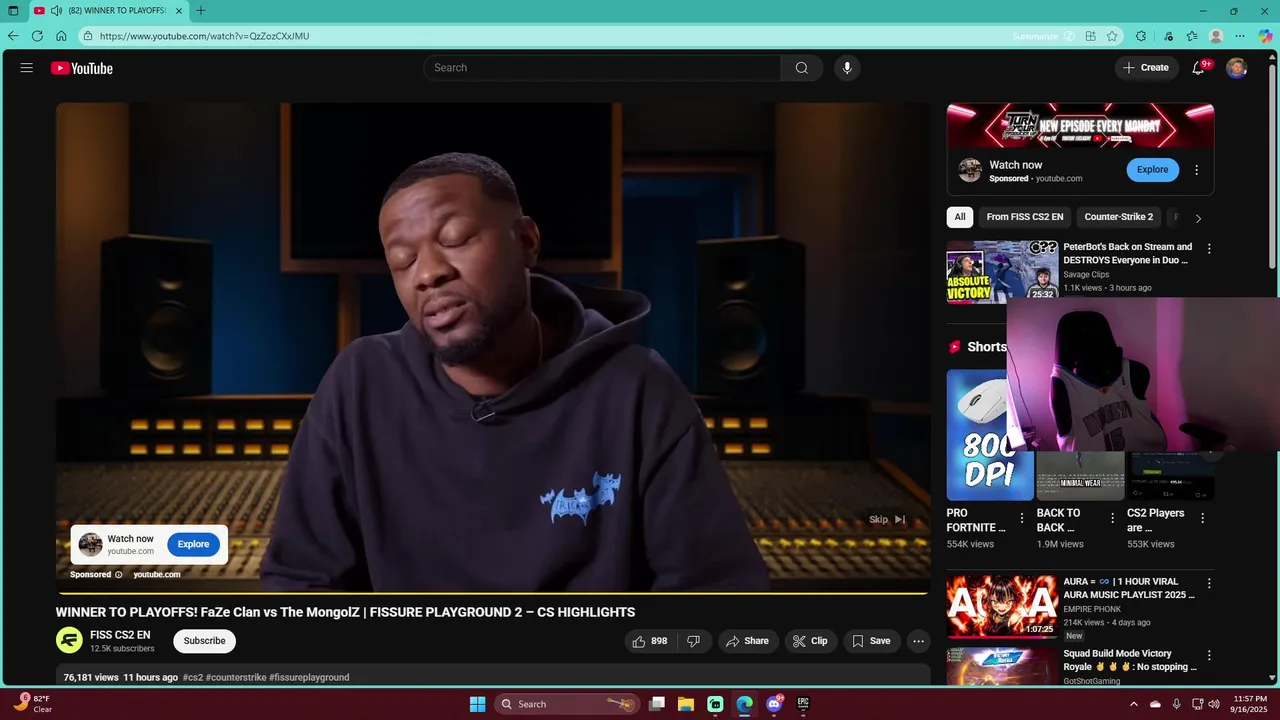
Task: Click the YouTube search input field
Action: (602, 68)
